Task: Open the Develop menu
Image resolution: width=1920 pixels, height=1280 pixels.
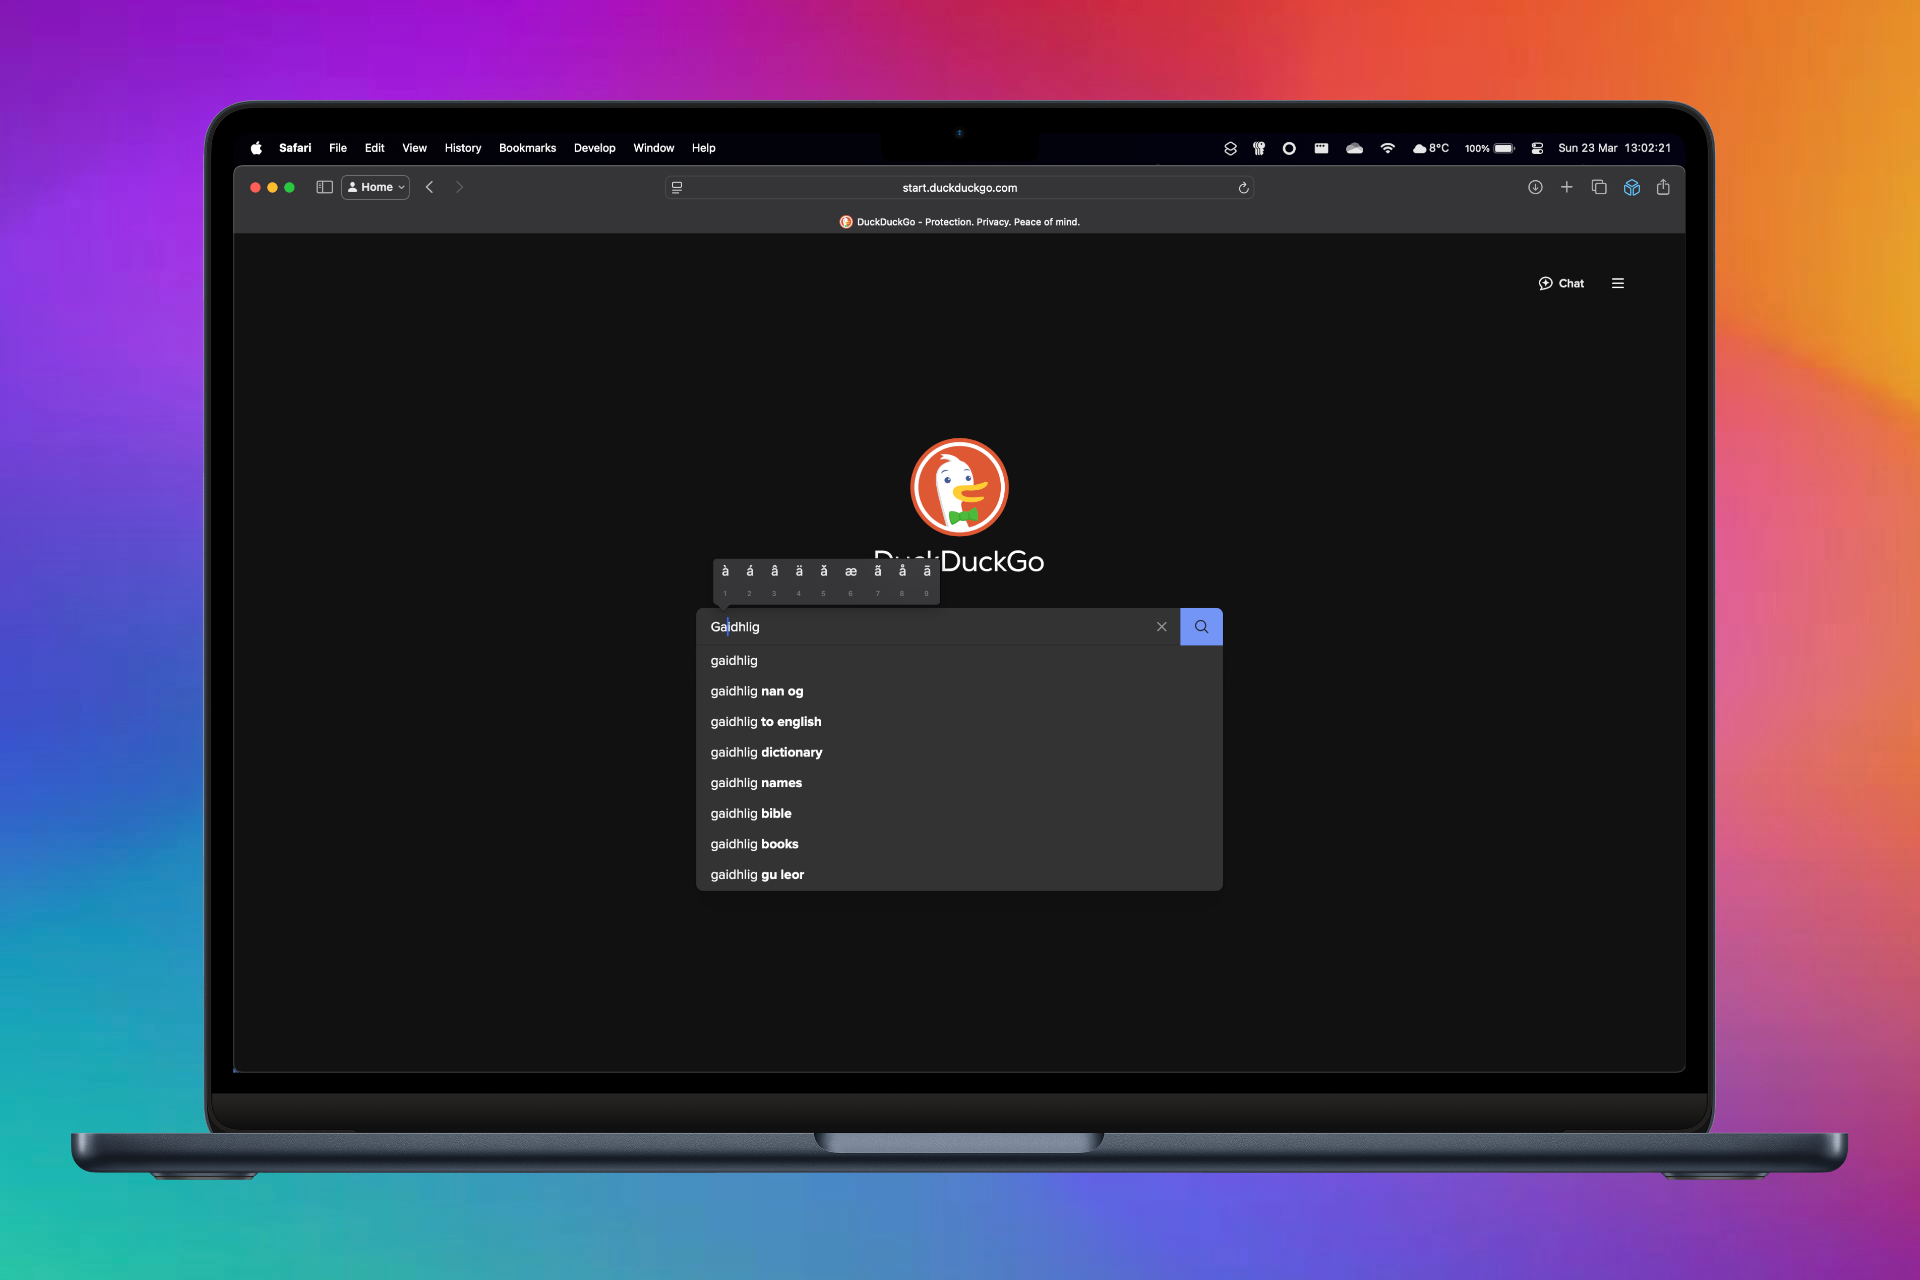Action: (595, 148)
